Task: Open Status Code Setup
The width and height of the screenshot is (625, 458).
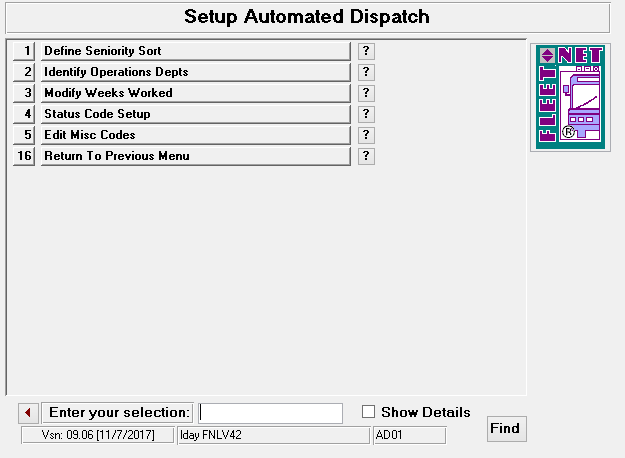Action: (x=195, y=114)
